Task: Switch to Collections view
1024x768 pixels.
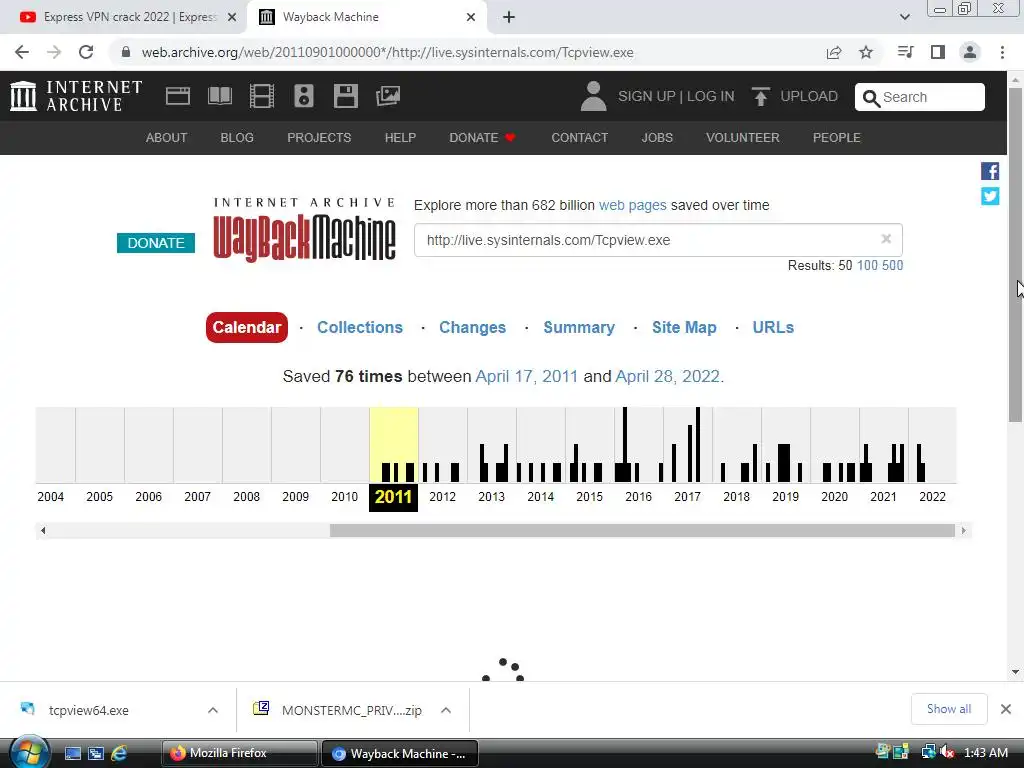Action: 360,327
